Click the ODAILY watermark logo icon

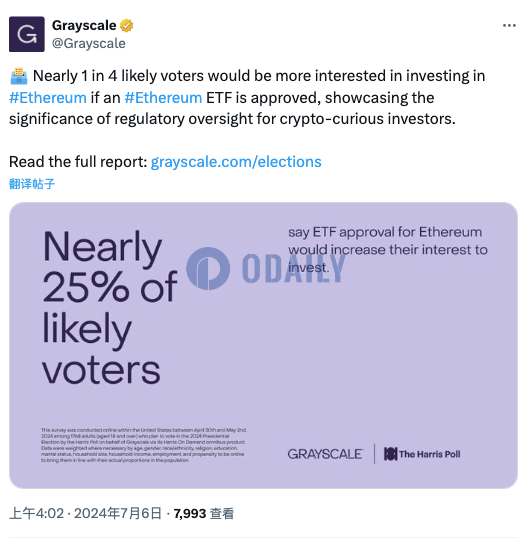pyautogui.click(x=208, y=268)
